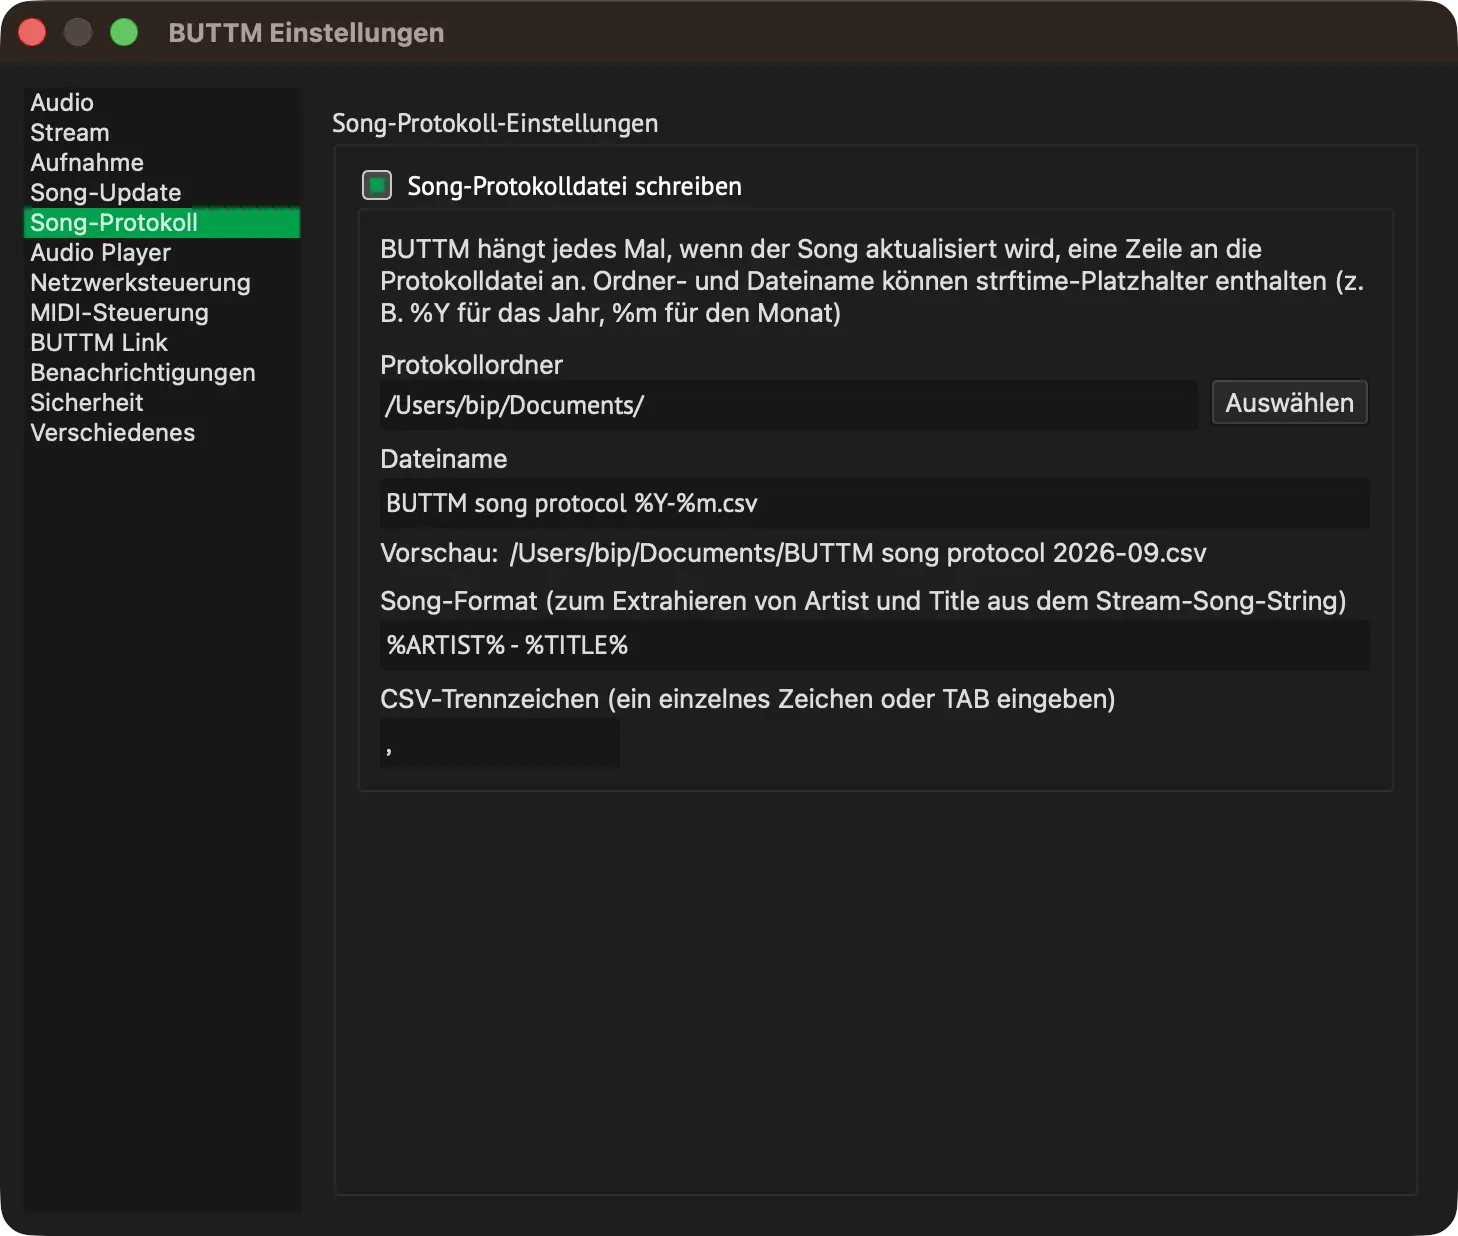Select the Song-Protokoll sidebar entry
1458x1236 pixels.
coord(161,223)
